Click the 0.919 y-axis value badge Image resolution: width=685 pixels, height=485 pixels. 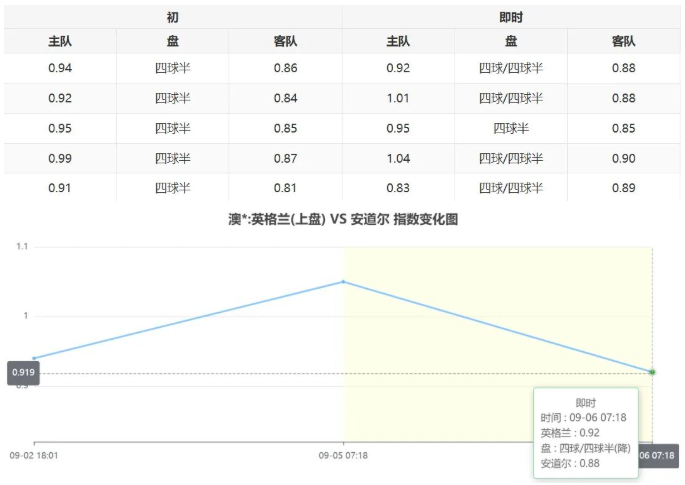pos(22,373)
